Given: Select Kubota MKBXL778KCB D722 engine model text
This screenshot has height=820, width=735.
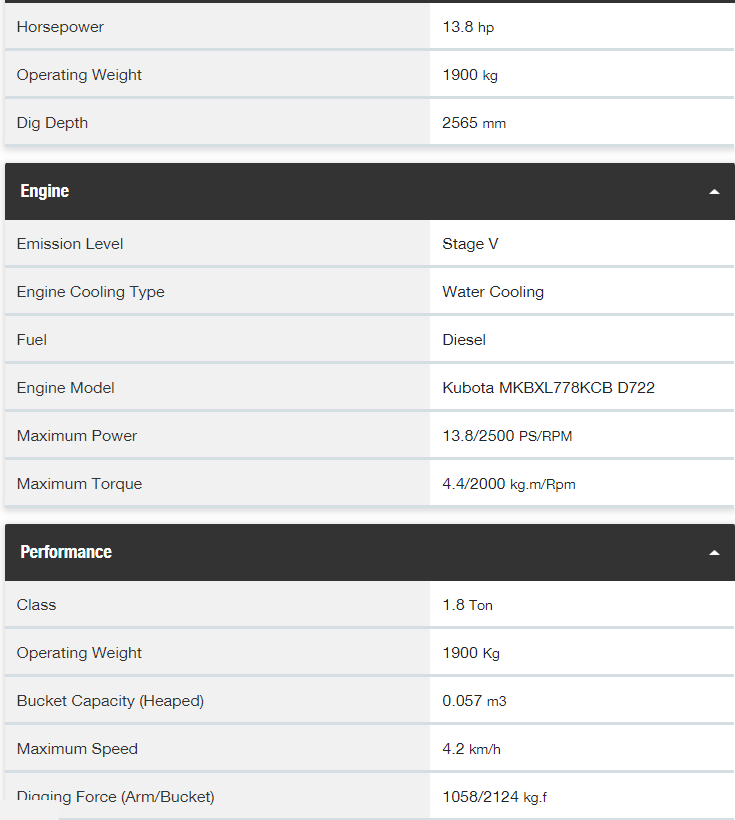Looking at the screenshot, I should click(549, 388).
